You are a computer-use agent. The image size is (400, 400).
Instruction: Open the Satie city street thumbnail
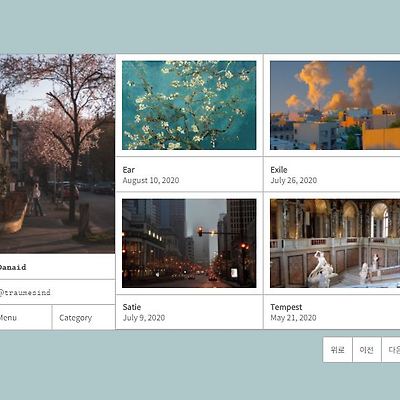tap(189, 243)
